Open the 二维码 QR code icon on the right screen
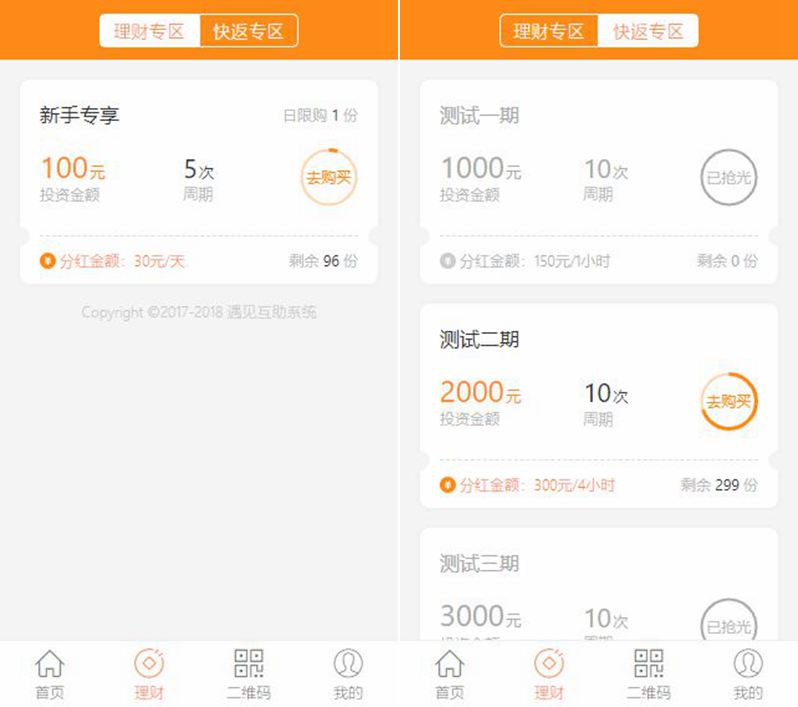 click(648, 664)
